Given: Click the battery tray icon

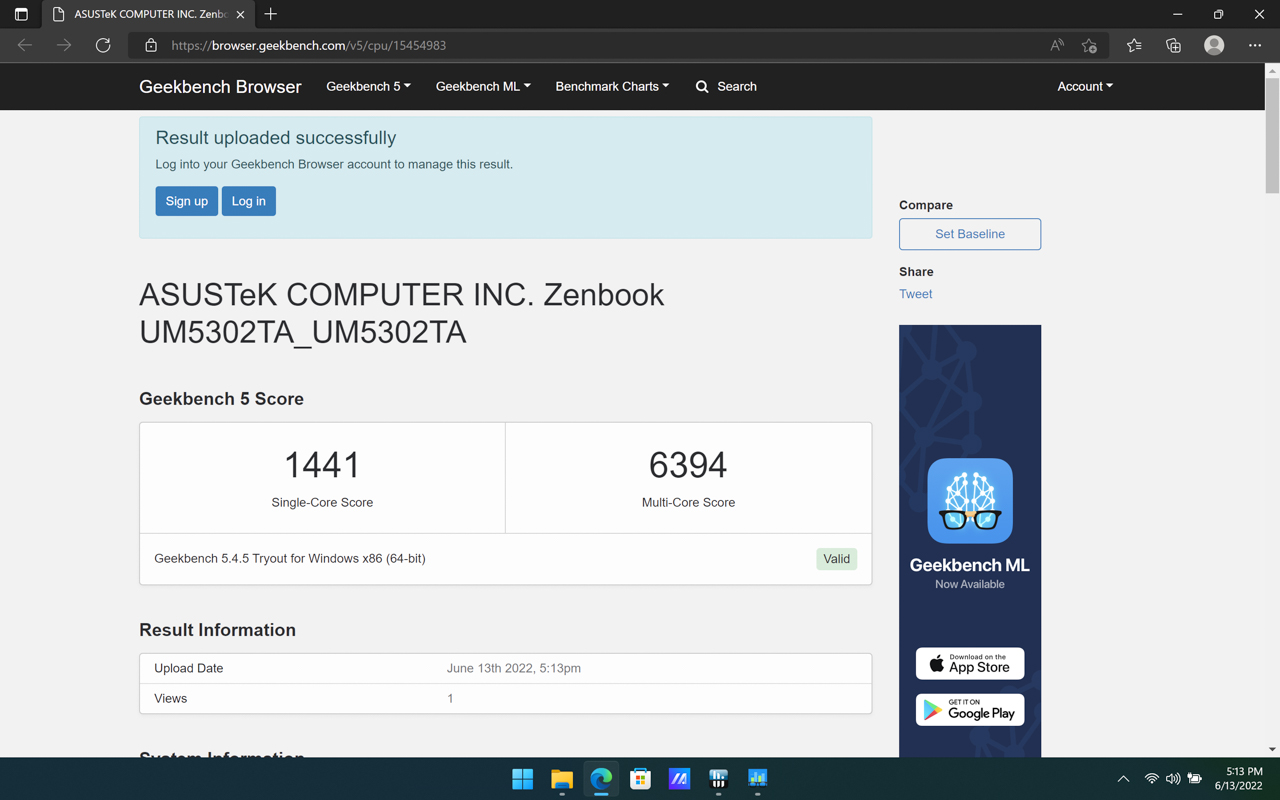Looking at the screenshot, I should coord(1195,779).
